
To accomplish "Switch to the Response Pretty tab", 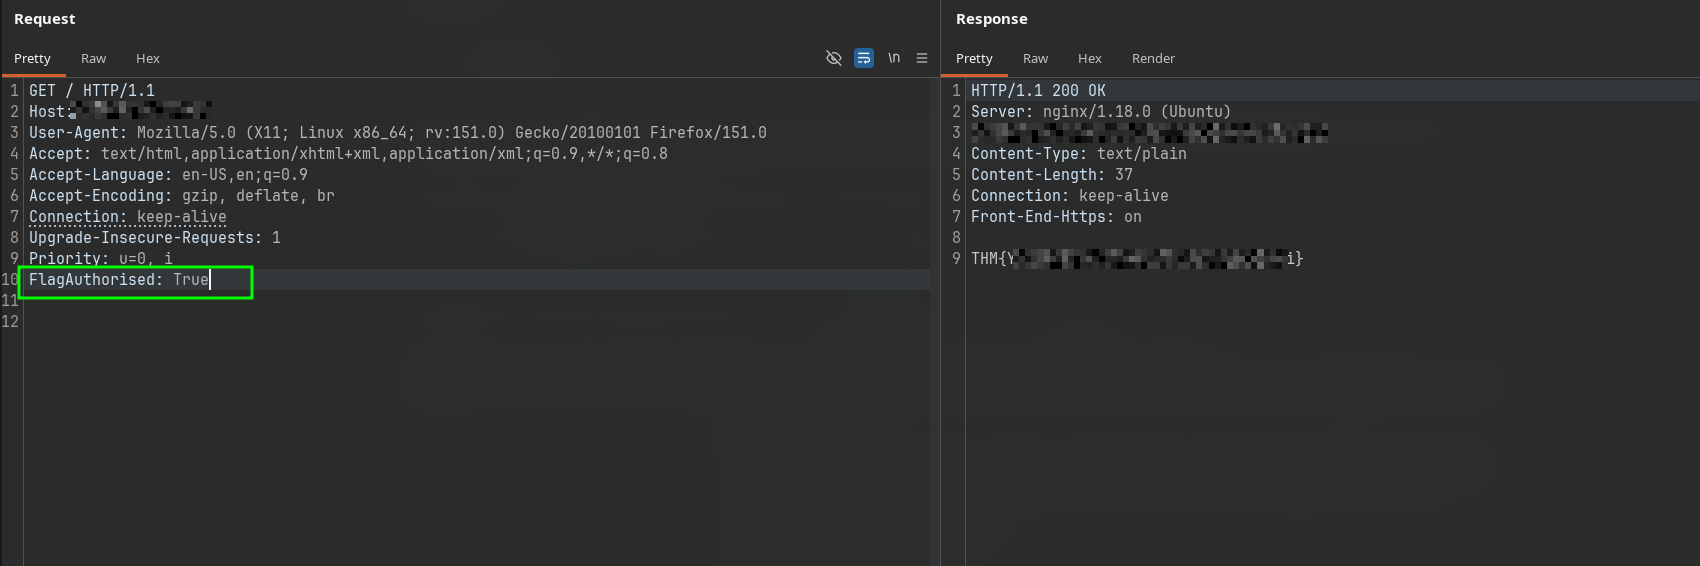I will [974, 59].
